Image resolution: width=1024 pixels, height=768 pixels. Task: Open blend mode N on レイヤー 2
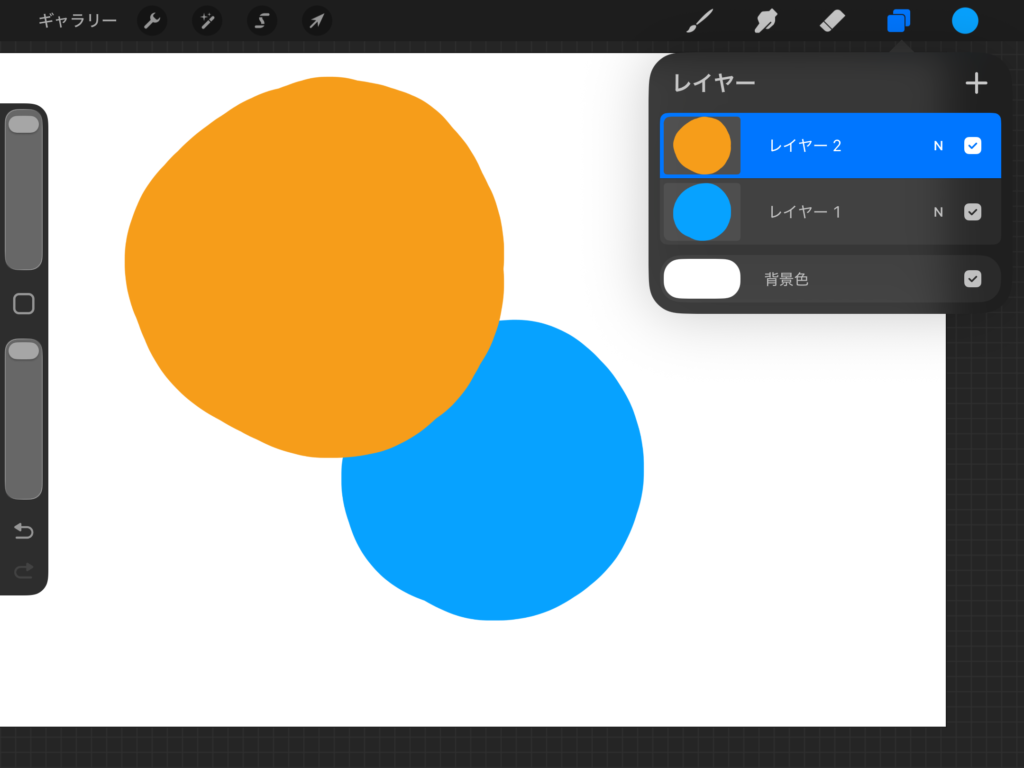(x=938, y=146)
